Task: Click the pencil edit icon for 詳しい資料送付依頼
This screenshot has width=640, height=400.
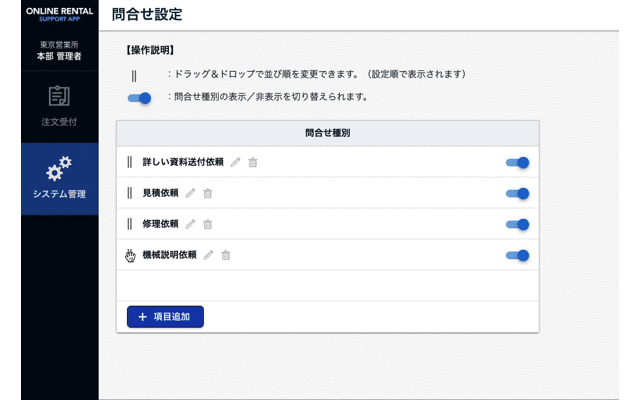Action: pos(236,162)
